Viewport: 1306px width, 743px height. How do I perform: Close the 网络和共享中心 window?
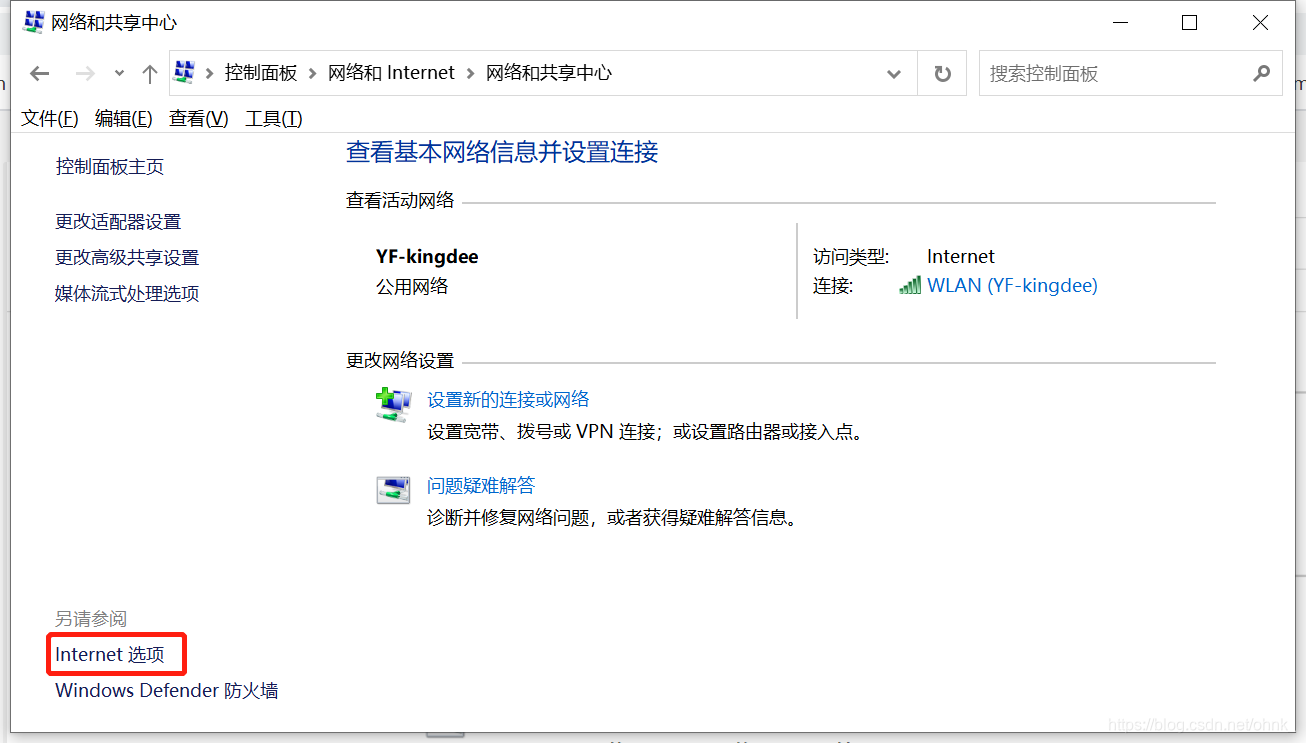[x=1260, y=22]
